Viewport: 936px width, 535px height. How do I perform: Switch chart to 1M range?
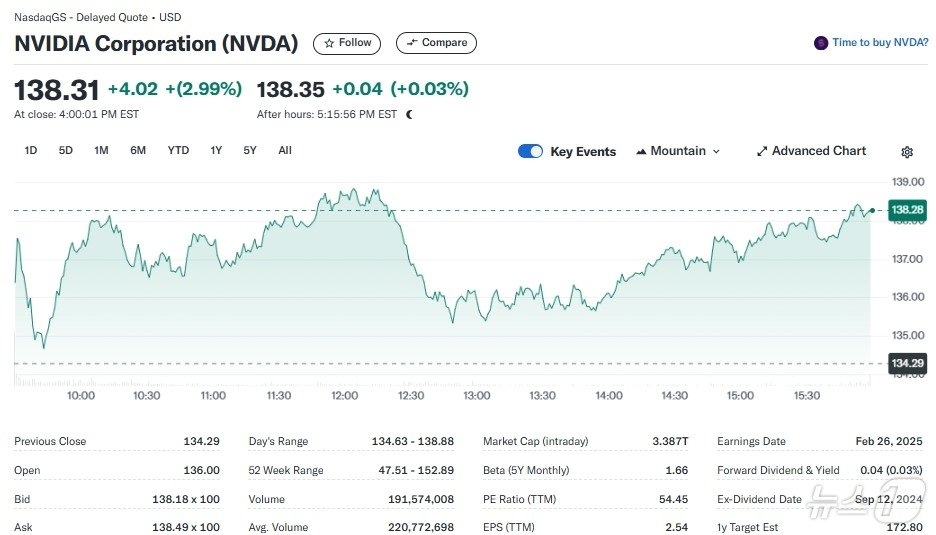tap(101, 150)
